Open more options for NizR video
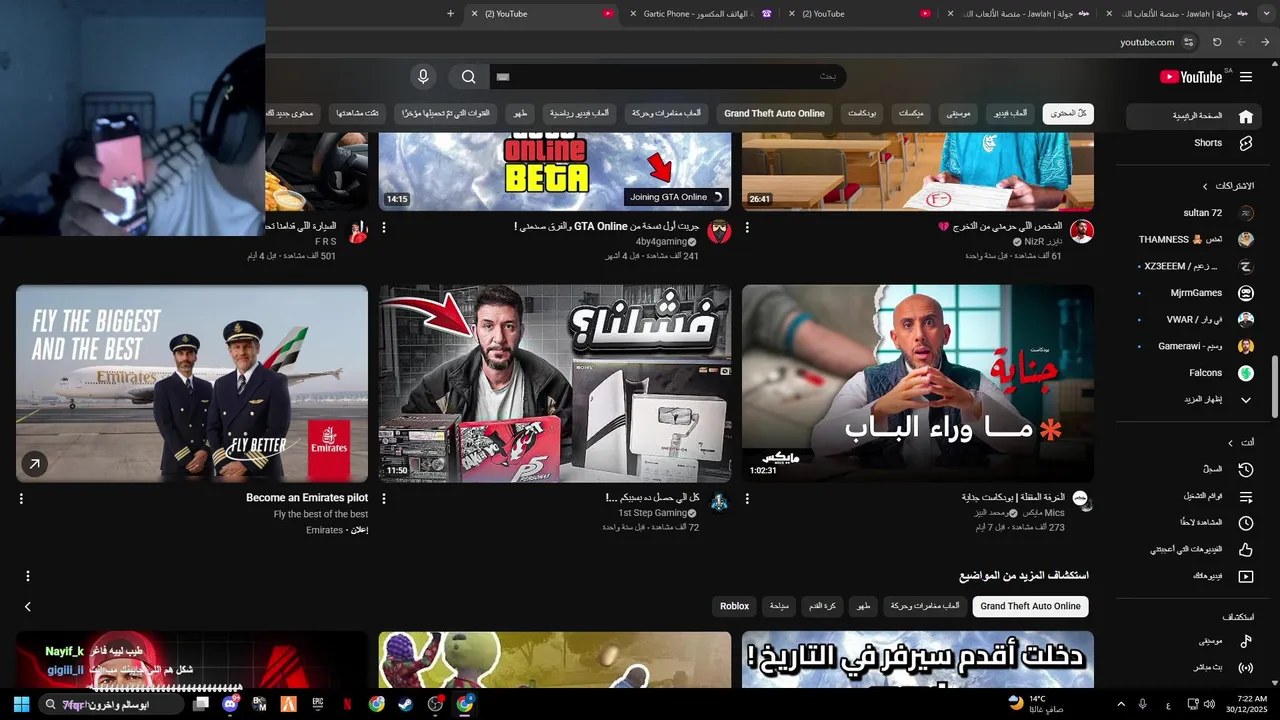The image size is (1280, 720). click(x=747, y=228)
